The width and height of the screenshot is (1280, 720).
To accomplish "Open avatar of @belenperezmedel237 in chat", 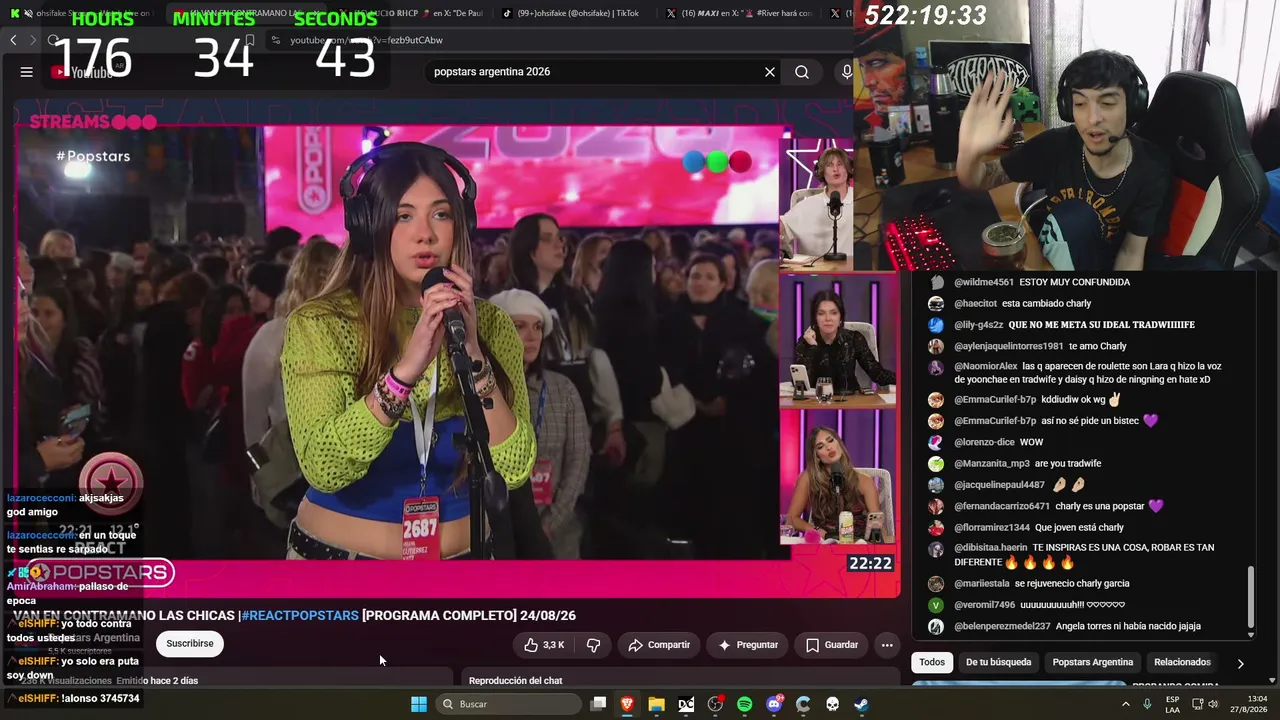I will point(936,627).
